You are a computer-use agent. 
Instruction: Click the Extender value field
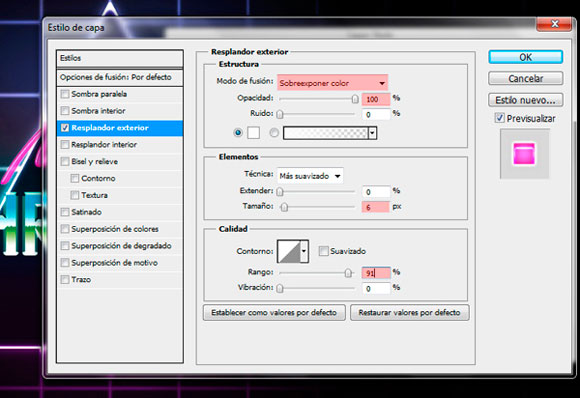tap(376, 192)
